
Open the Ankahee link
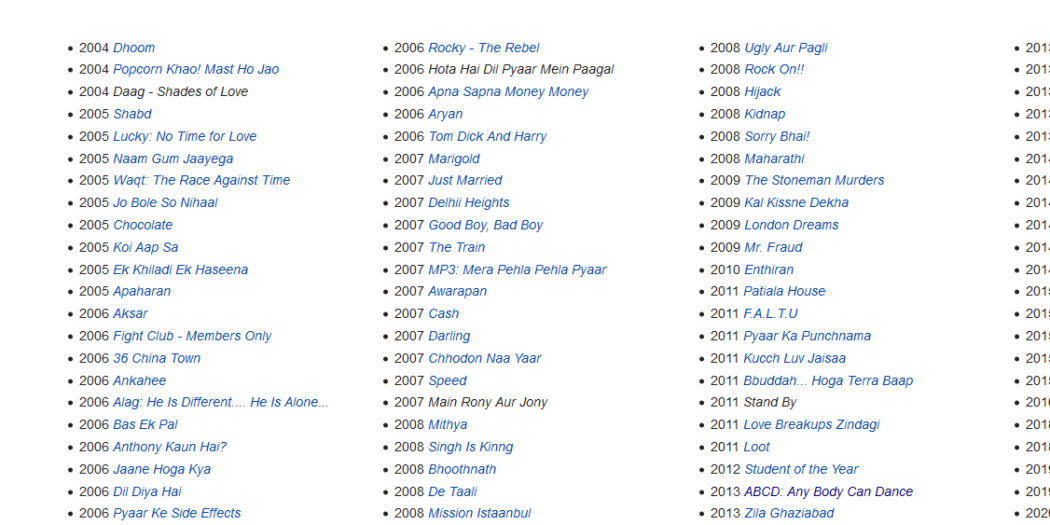[x=139, y=380]
